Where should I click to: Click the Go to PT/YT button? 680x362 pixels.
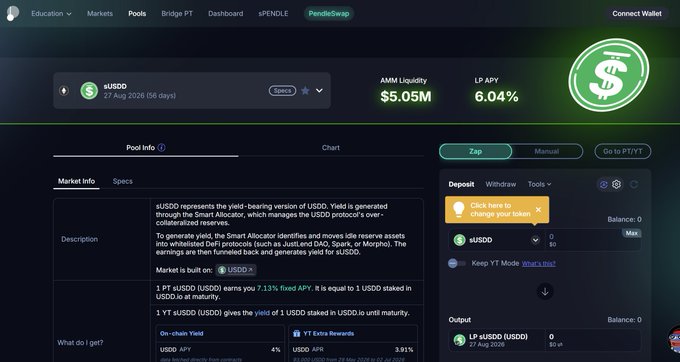(622, 151)
